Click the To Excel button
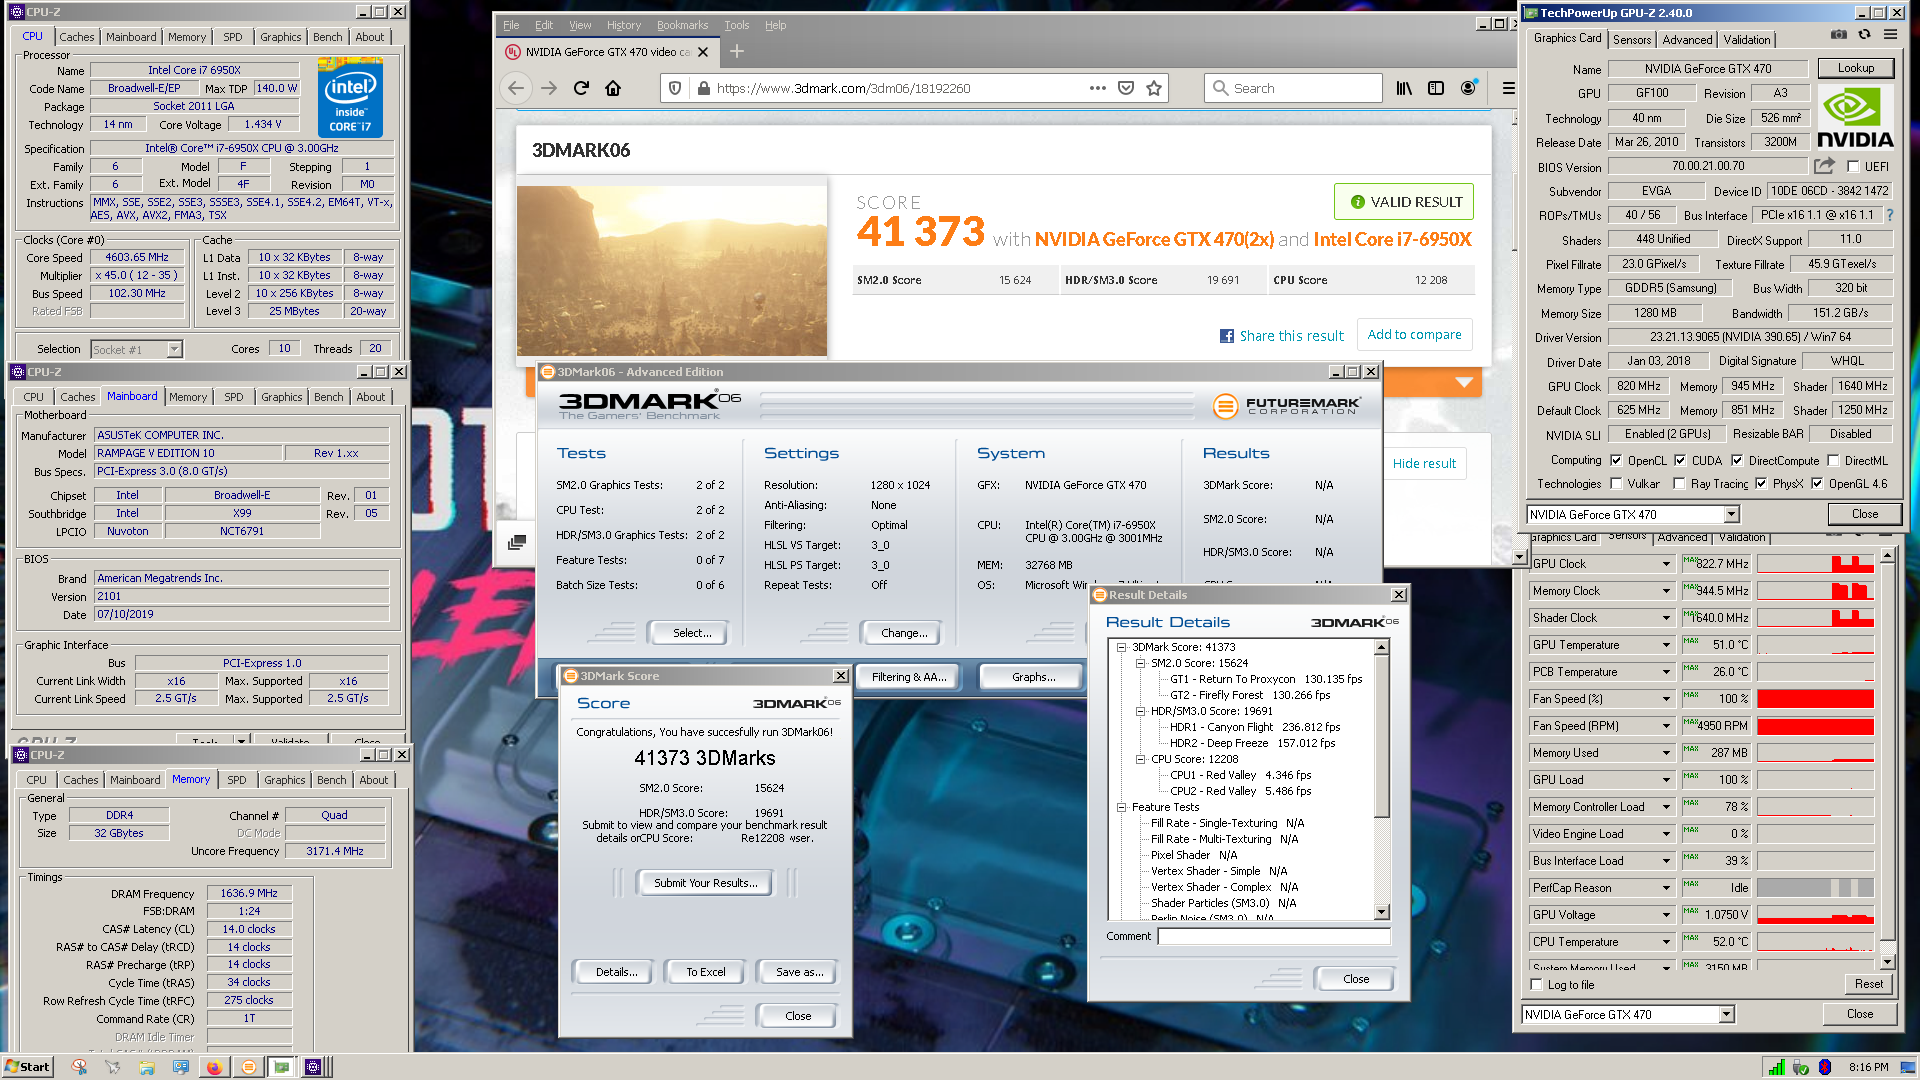The height and width of the screenshot is (1080, 1920). 705,972
